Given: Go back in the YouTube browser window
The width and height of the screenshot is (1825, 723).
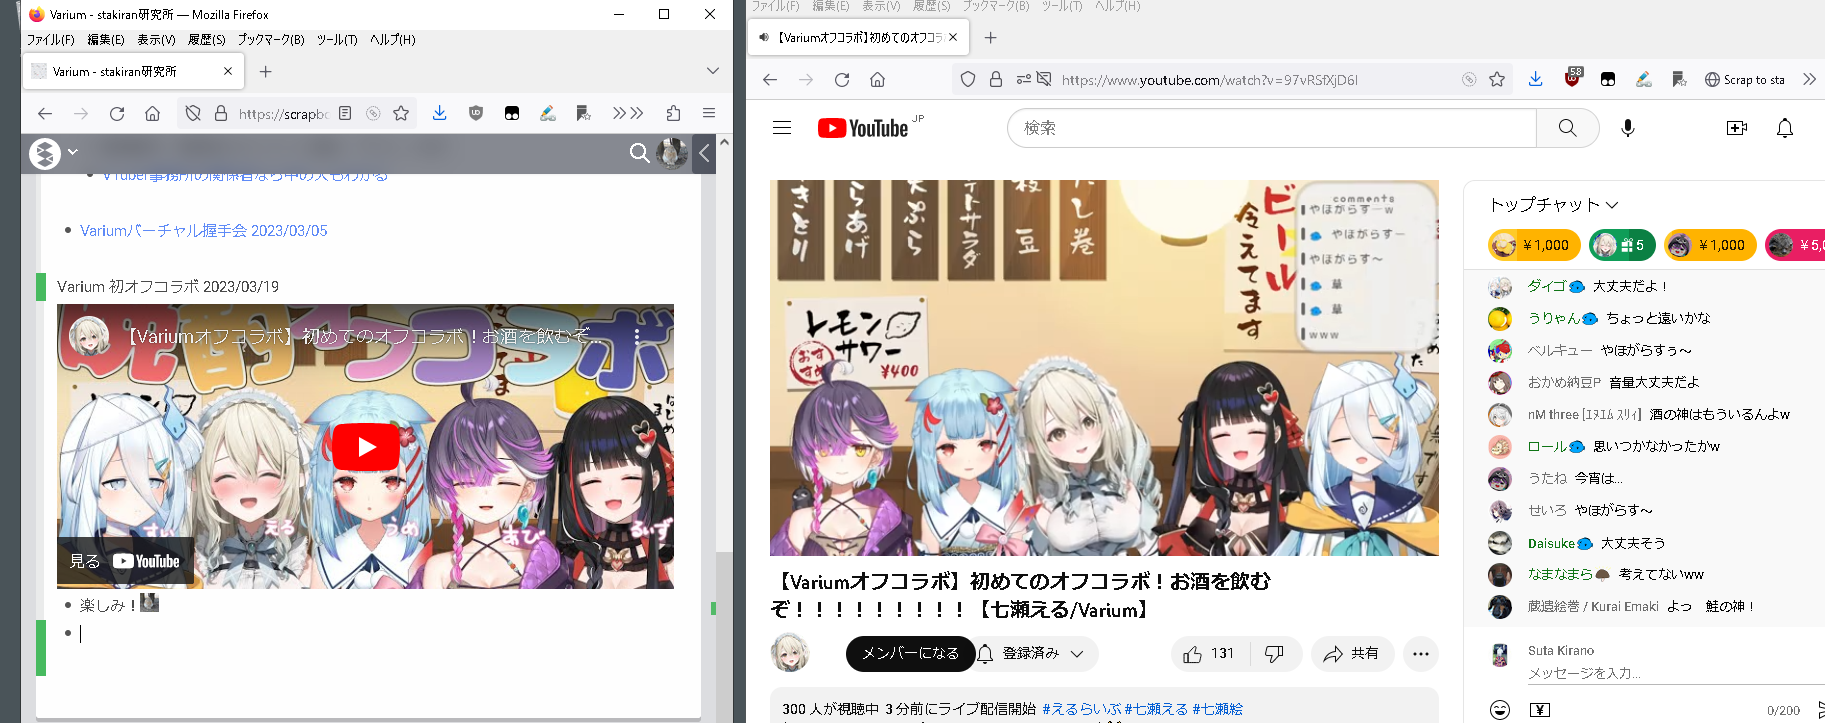Looking at the screenshot, I should (x=770, y=80).
